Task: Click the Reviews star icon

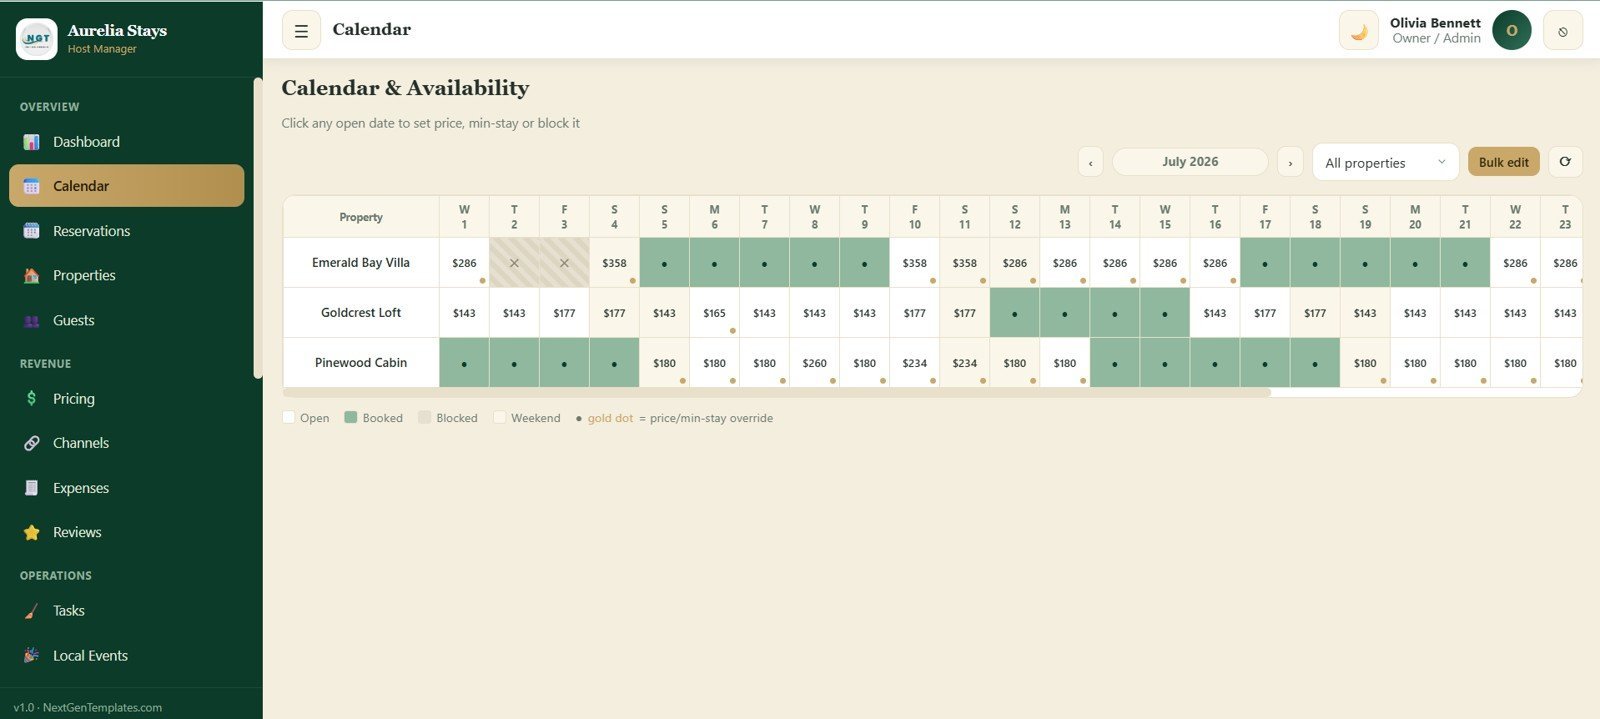Action: tap(32, 532)
